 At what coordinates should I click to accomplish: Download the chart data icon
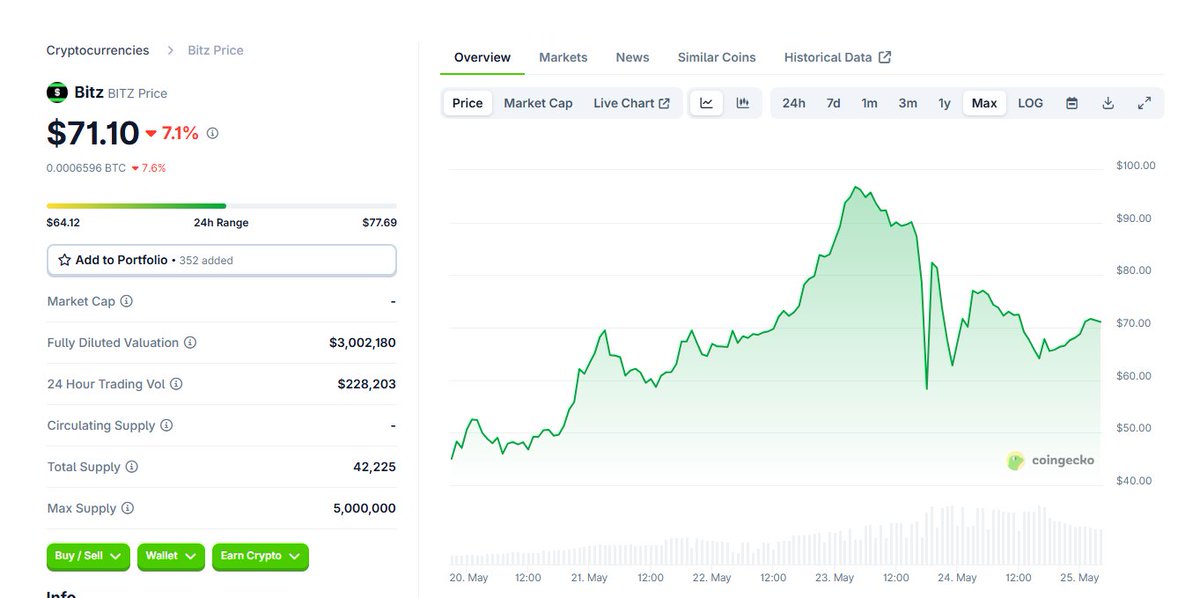click(x=1108, y=103)
